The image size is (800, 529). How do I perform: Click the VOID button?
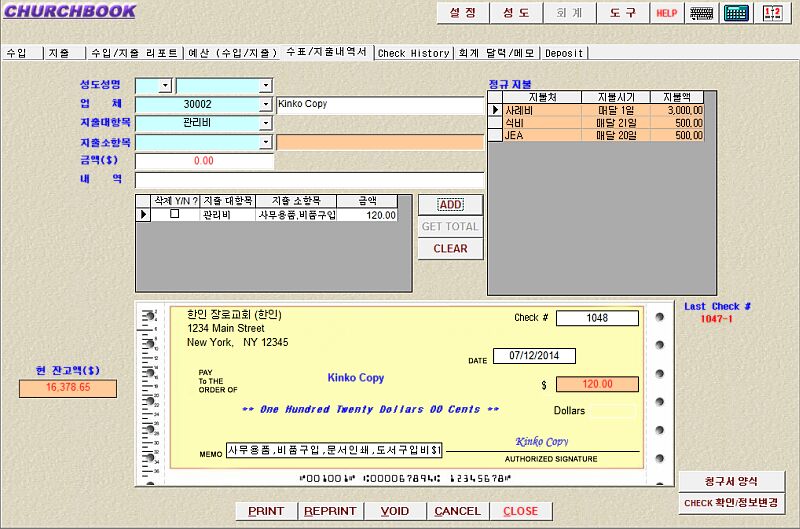pyautogui.click(x=394, y=511)
